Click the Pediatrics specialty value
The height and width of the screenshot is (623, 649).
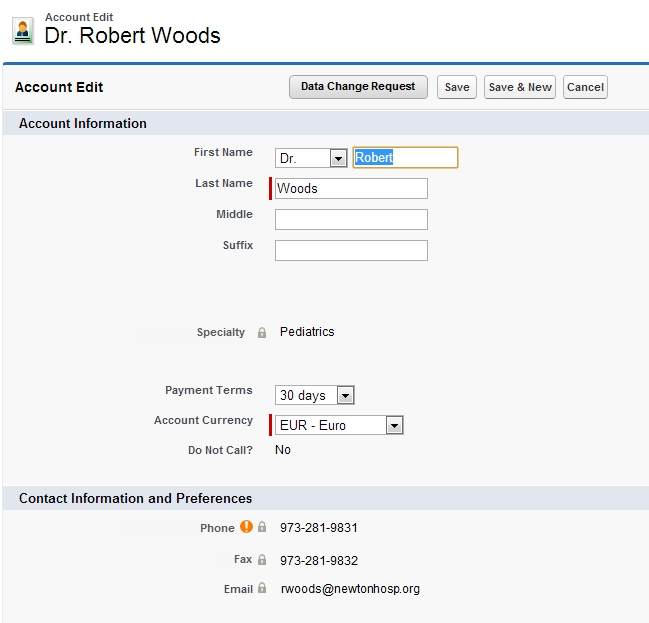click(x=307, y=332)
